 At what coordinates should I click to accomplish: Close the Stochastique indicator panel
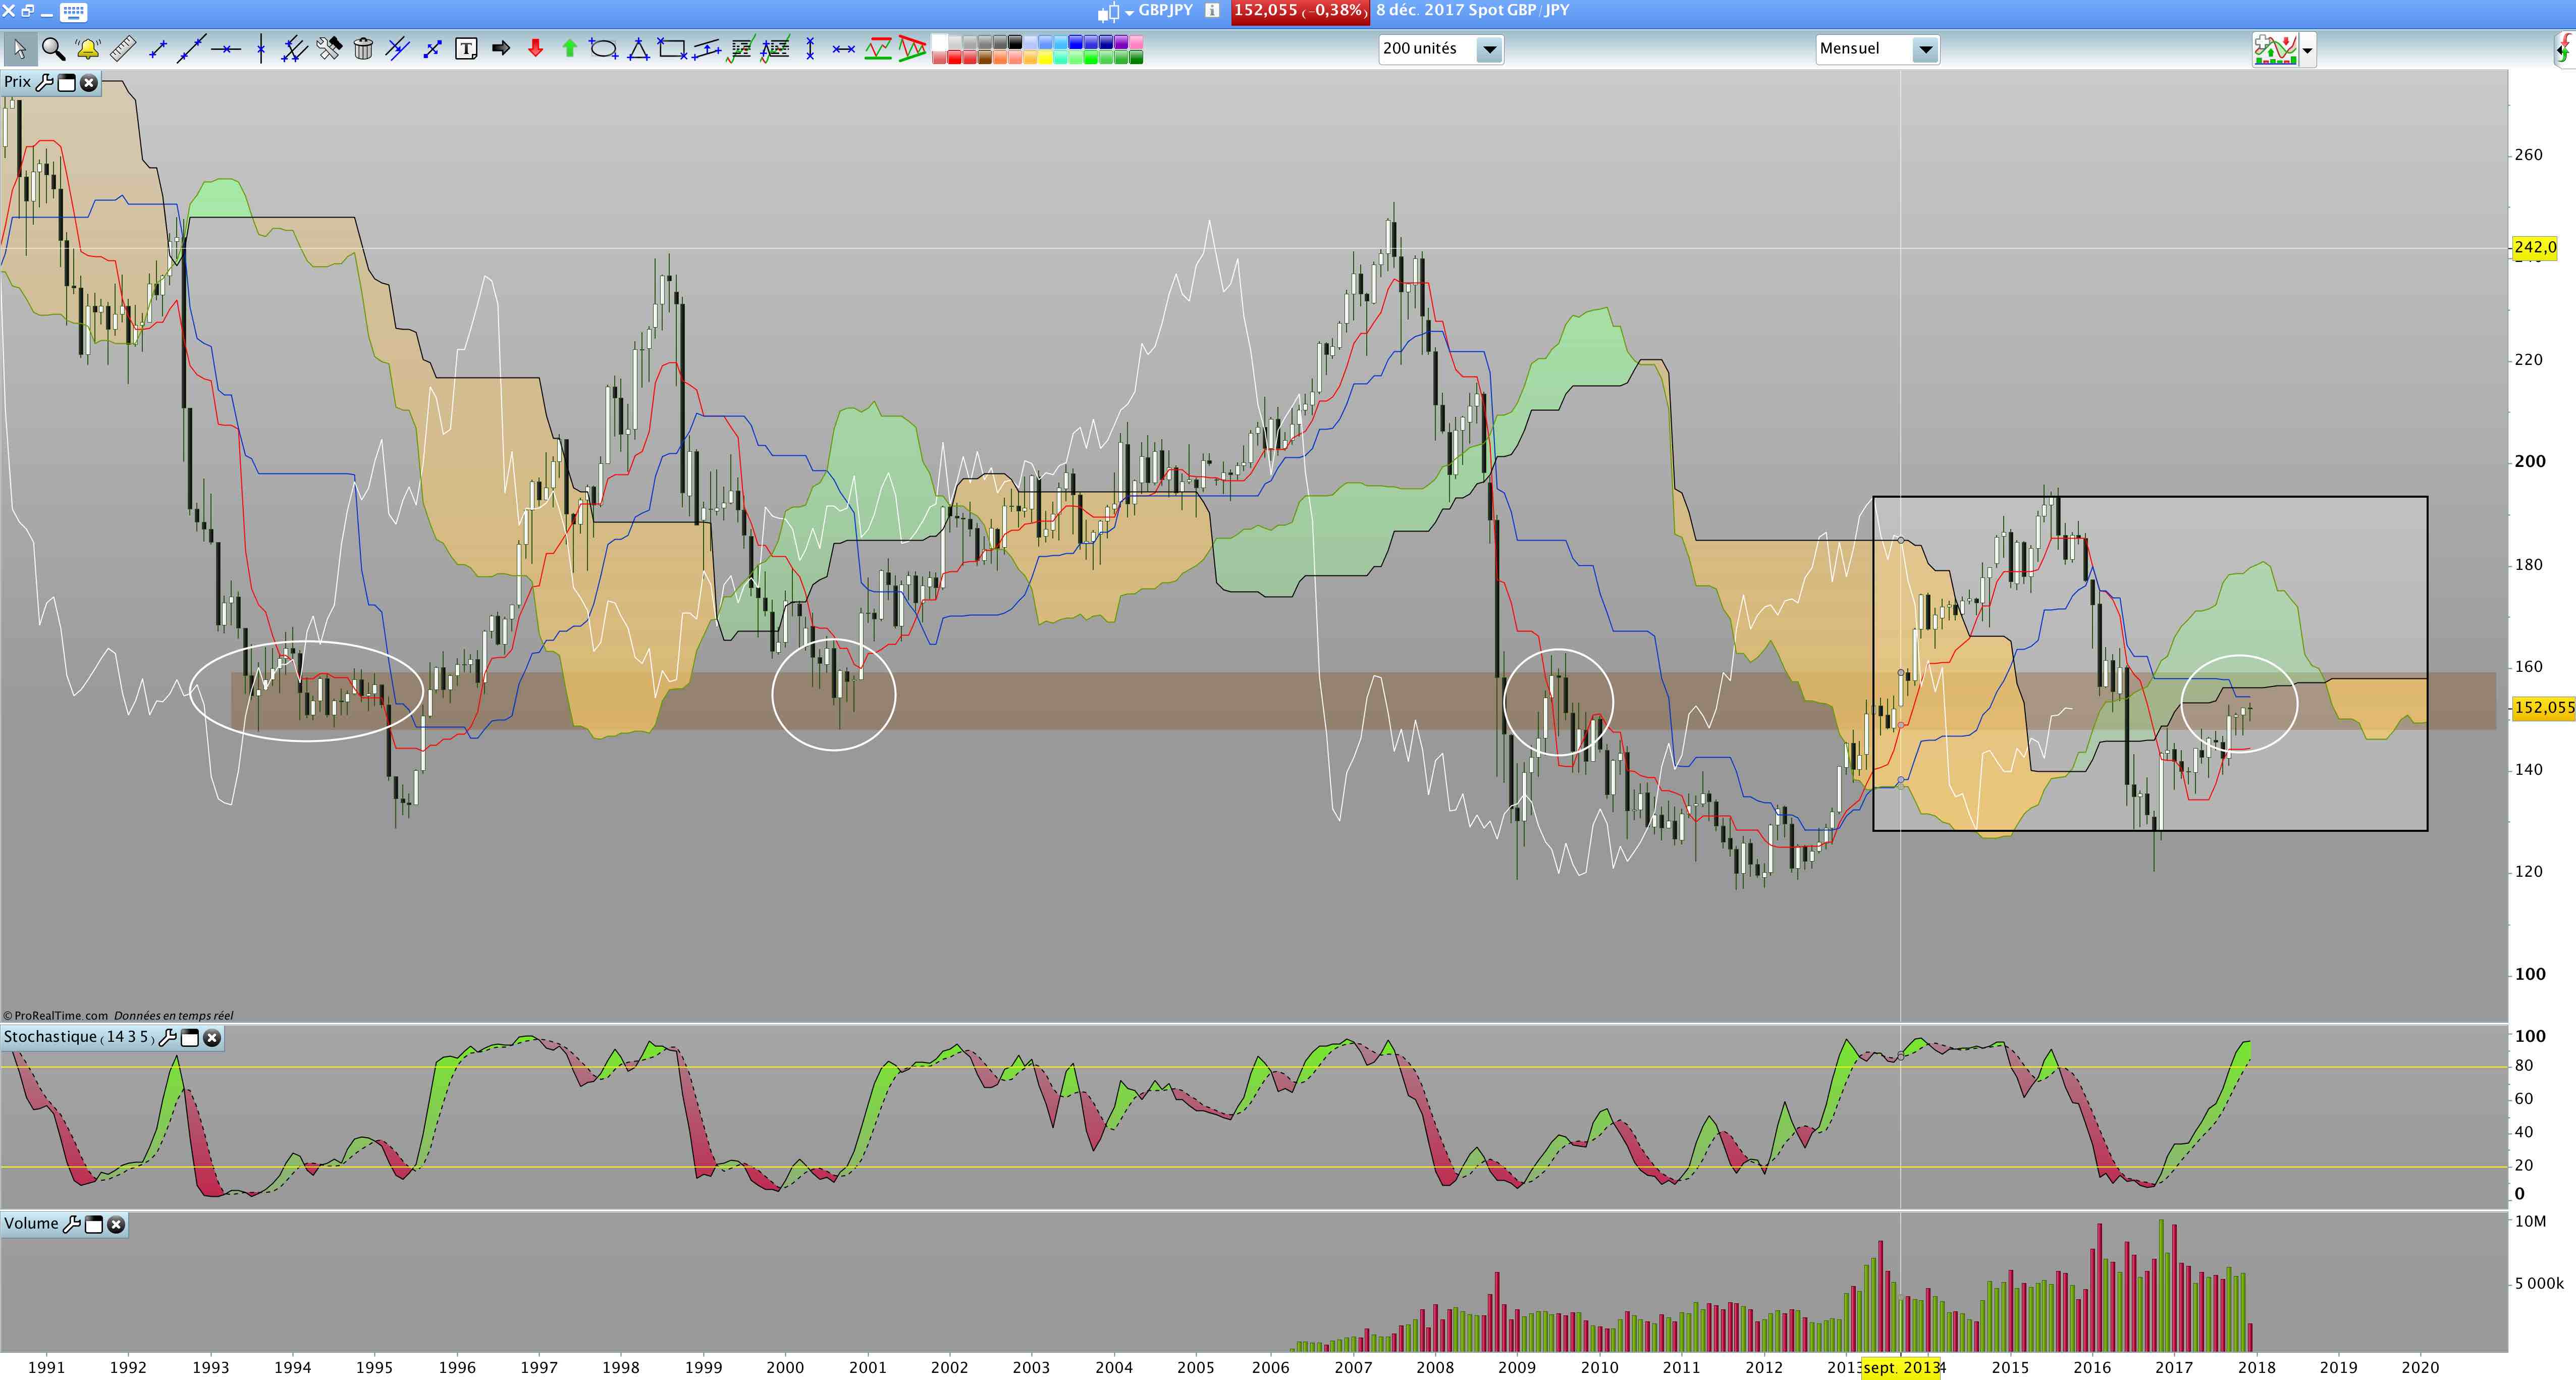click(x=212, y=1037)
